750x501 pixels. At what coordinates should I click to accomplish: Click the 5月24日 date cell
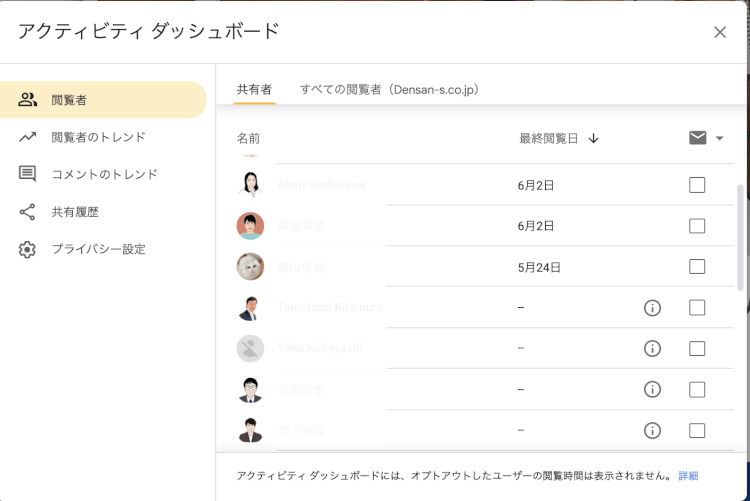click(x=539, y=267)
